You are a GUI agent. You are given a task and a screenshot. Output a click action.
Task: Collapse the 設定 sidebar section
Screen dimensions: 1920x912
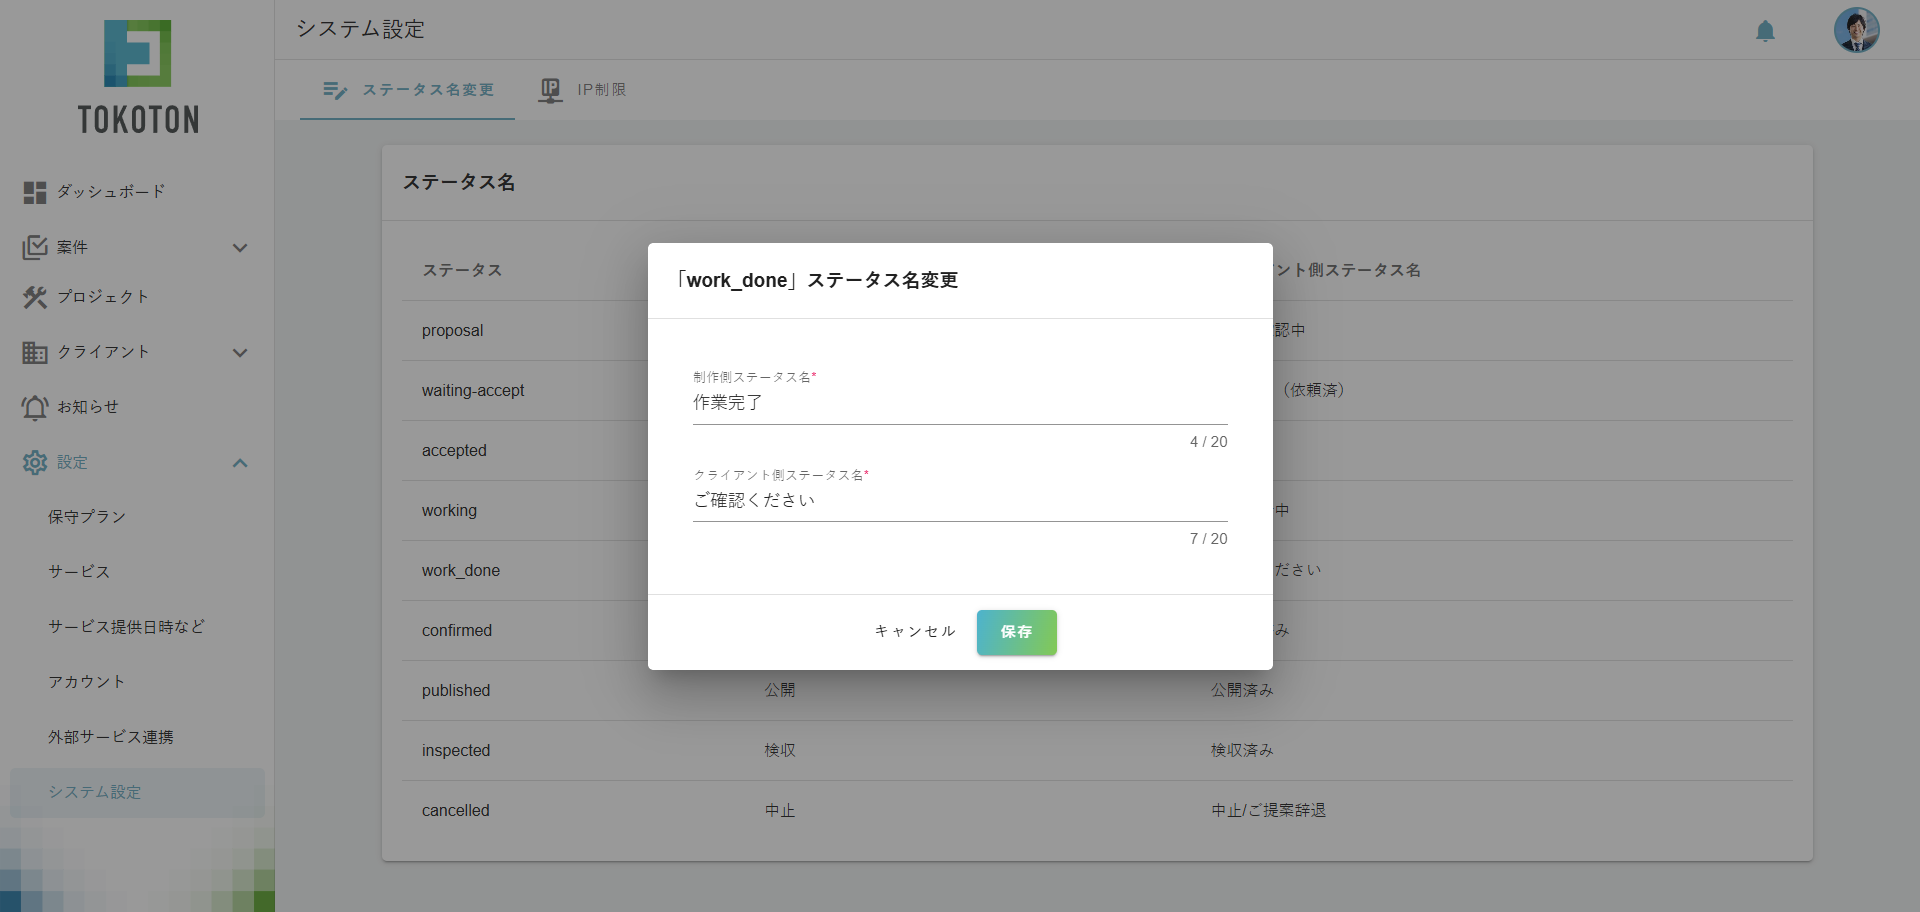click(240, 463)
